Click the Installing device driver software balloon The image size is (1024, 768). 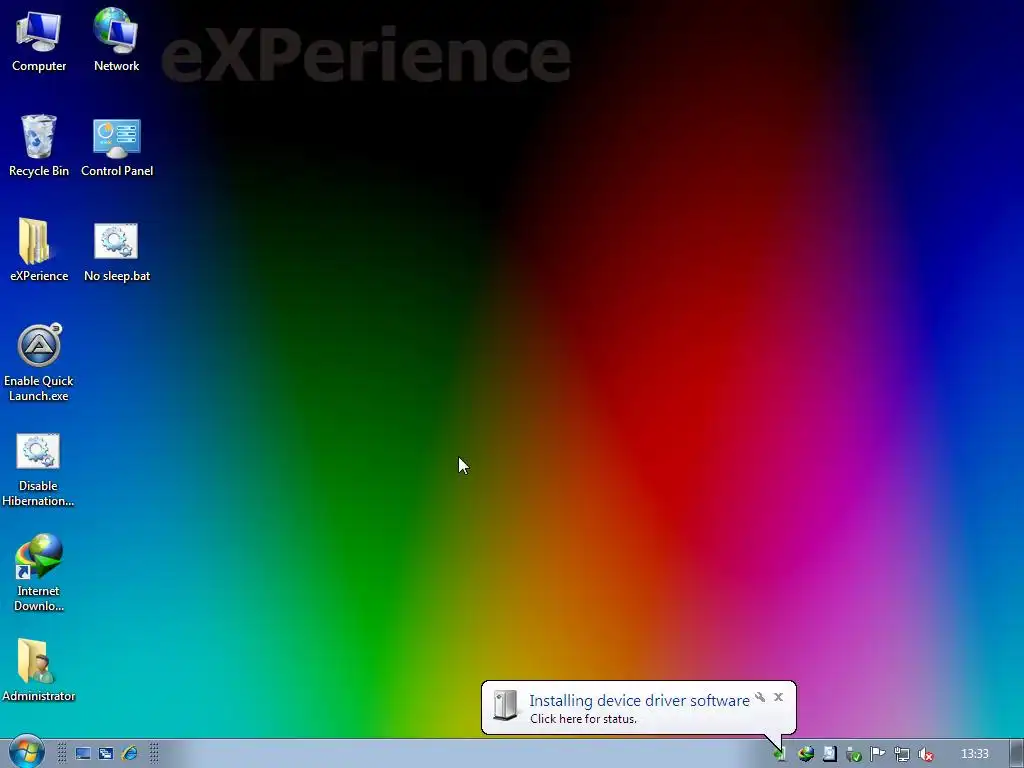pos(639,708)
